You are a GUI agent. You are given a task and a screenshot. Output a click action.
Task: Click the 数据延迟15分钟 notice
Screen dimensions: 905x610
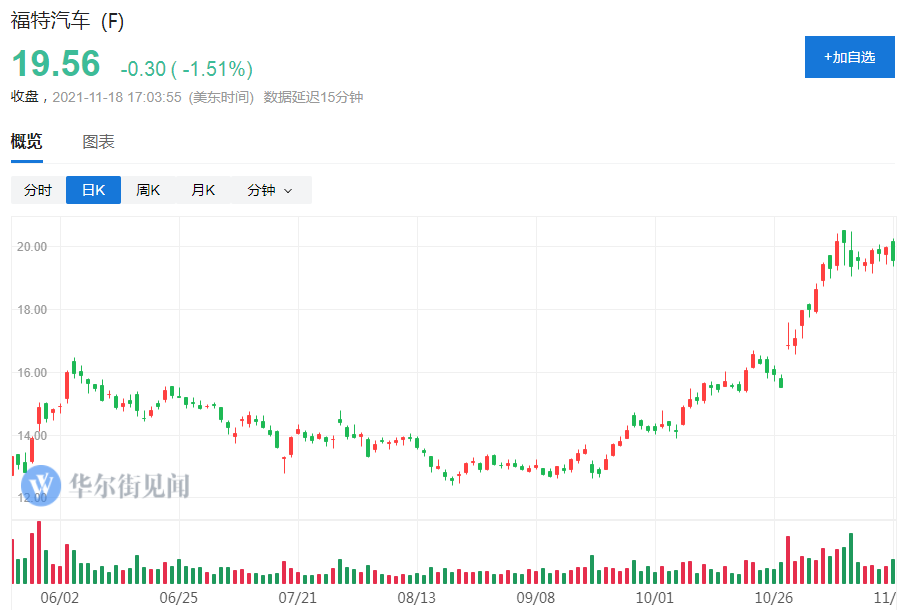coord(313,97)
